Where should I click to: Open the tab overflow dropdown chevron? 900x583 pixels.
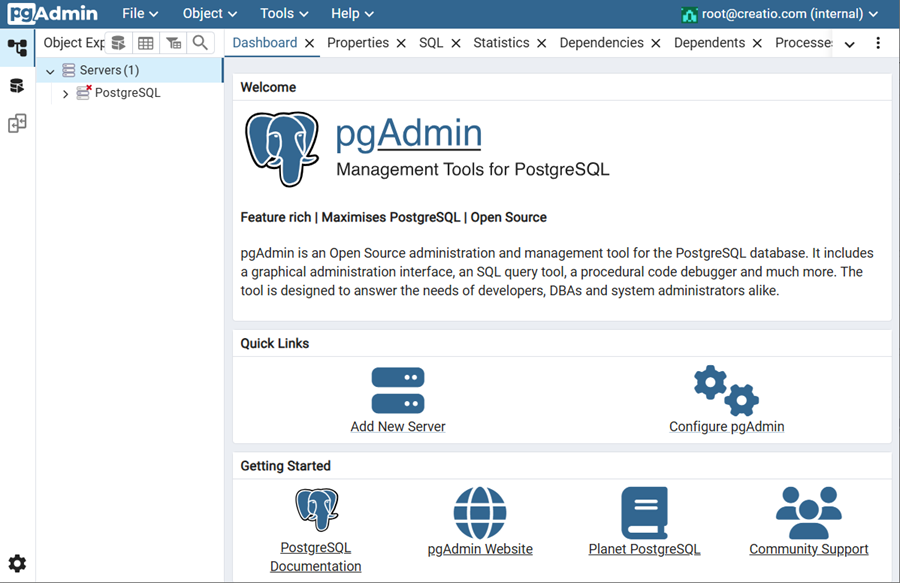pyautogui.click(x=850, y=44)
